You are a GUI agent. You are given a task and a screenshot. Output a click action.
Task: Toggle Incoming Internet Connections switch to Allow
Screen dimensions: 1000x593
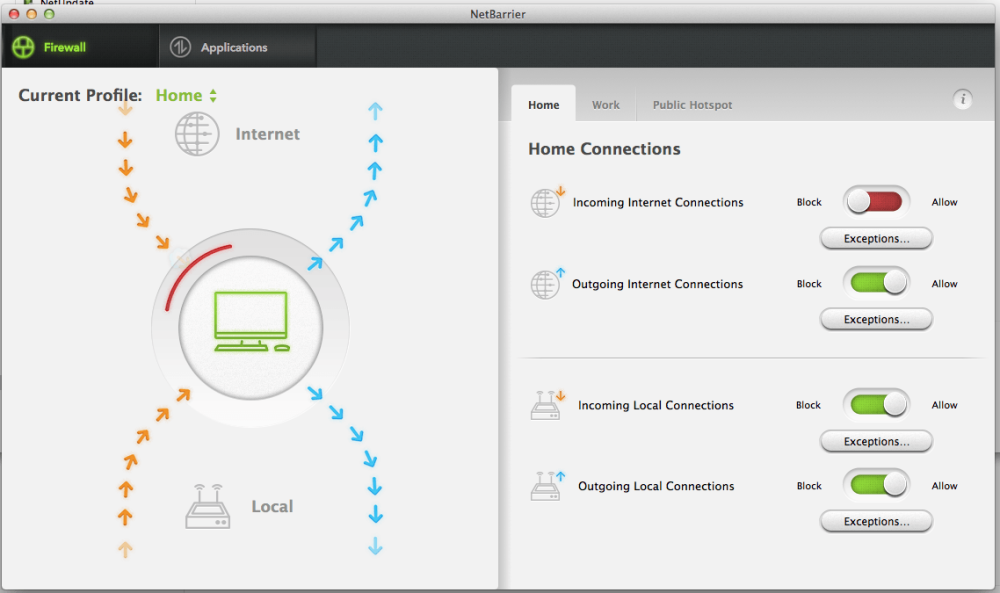pos(876,202)
